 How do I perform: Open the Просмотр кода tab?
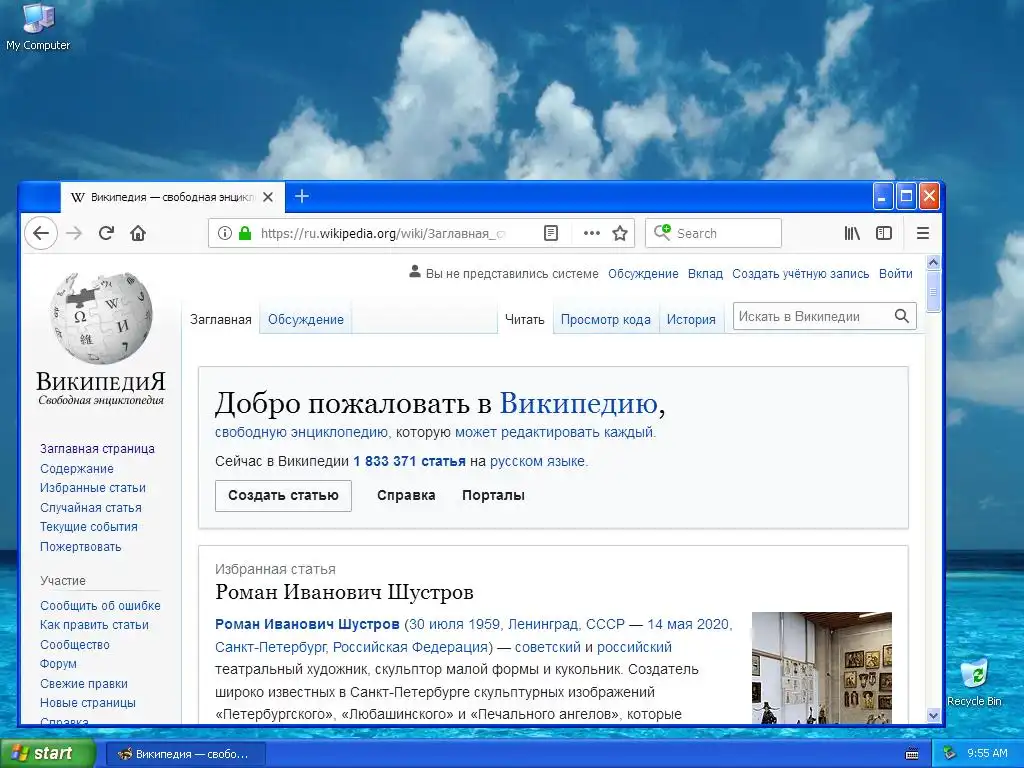pyautogui.click(x=605, y=319)
